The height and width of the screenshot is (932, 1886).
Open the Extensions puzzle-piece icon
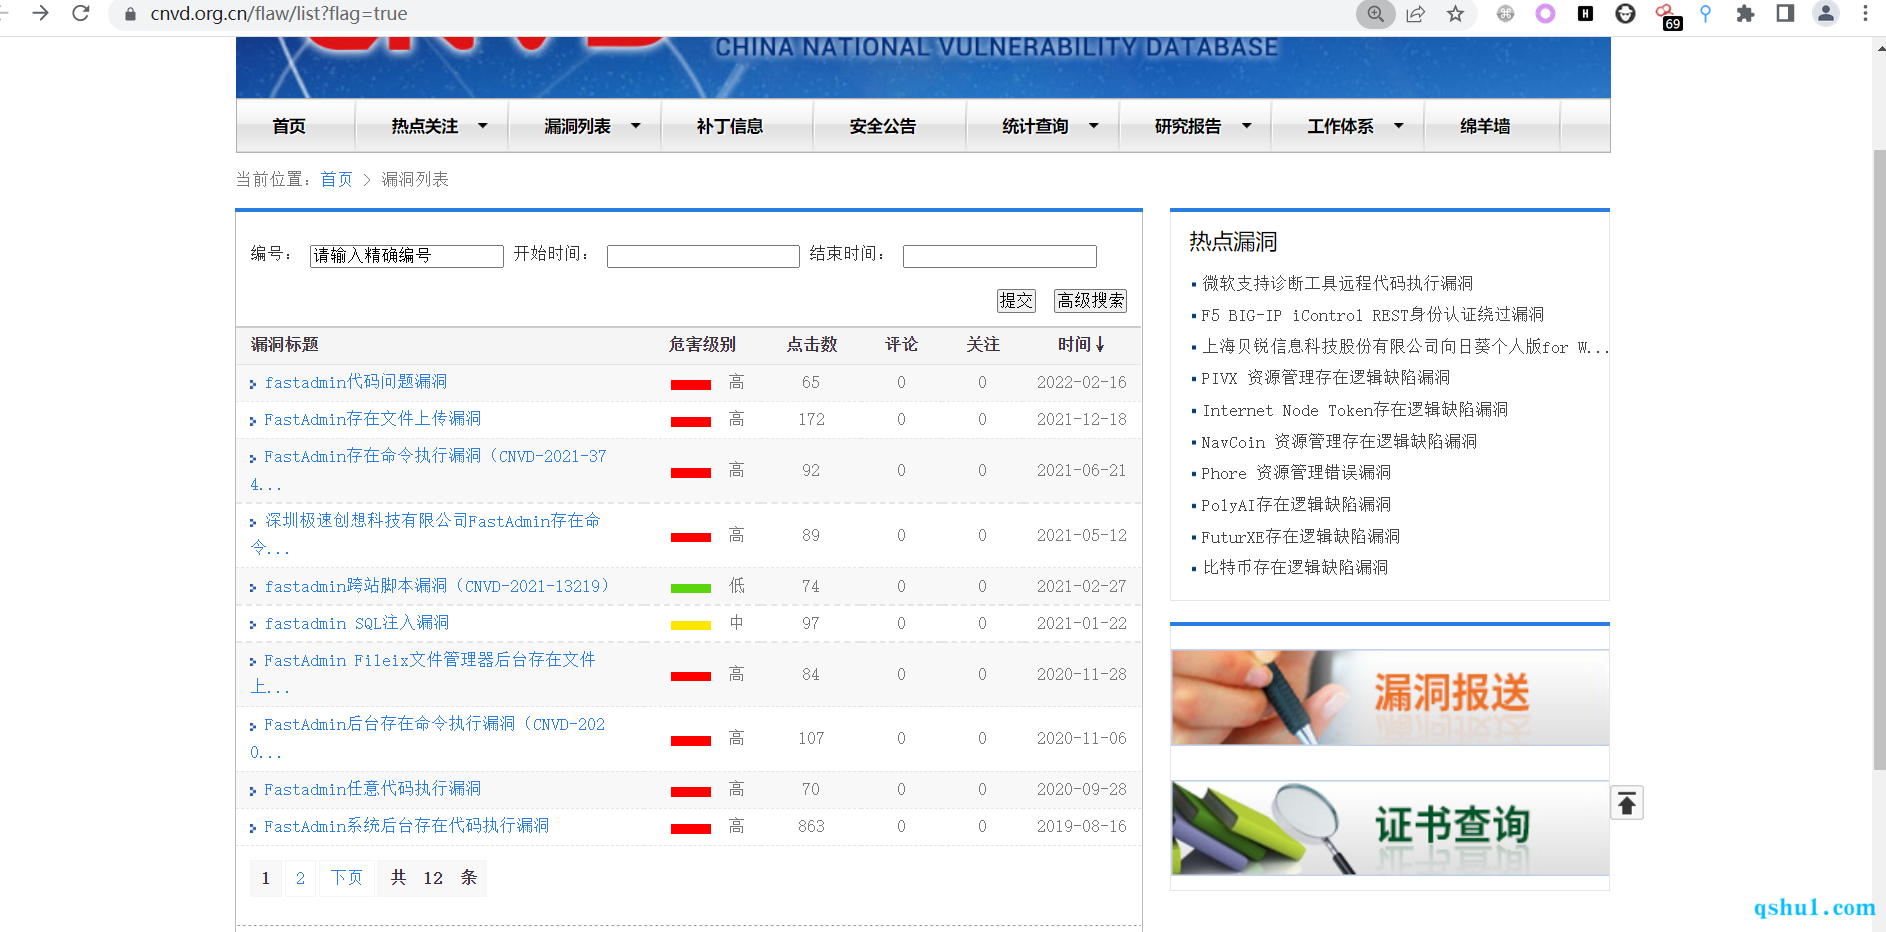click(x=1745, y=14)
